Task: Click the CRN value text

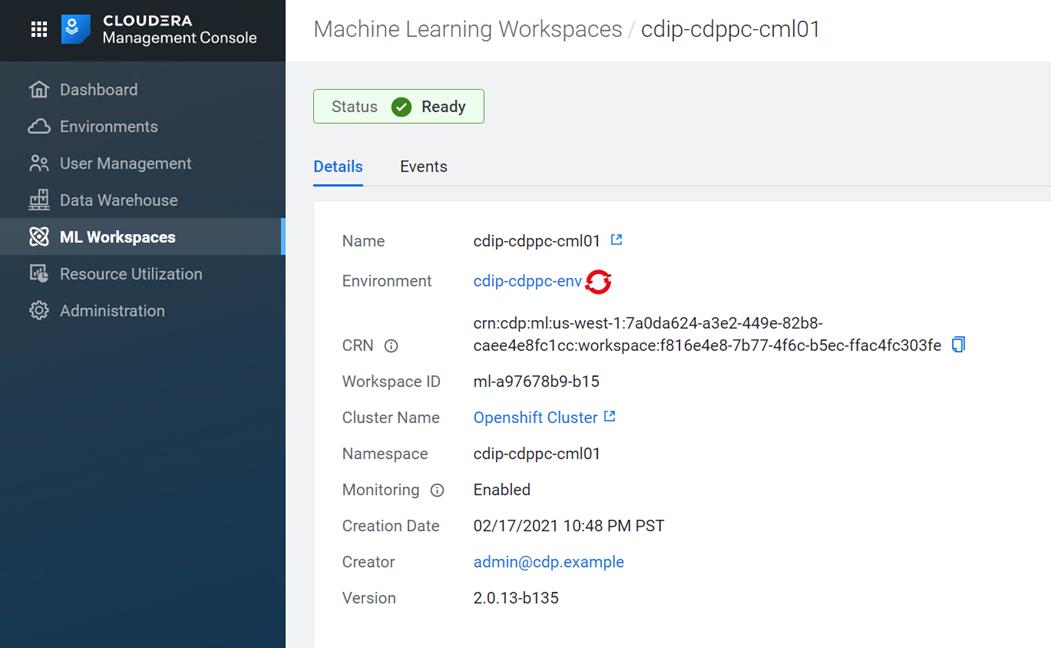Action: tap(707, 334)
